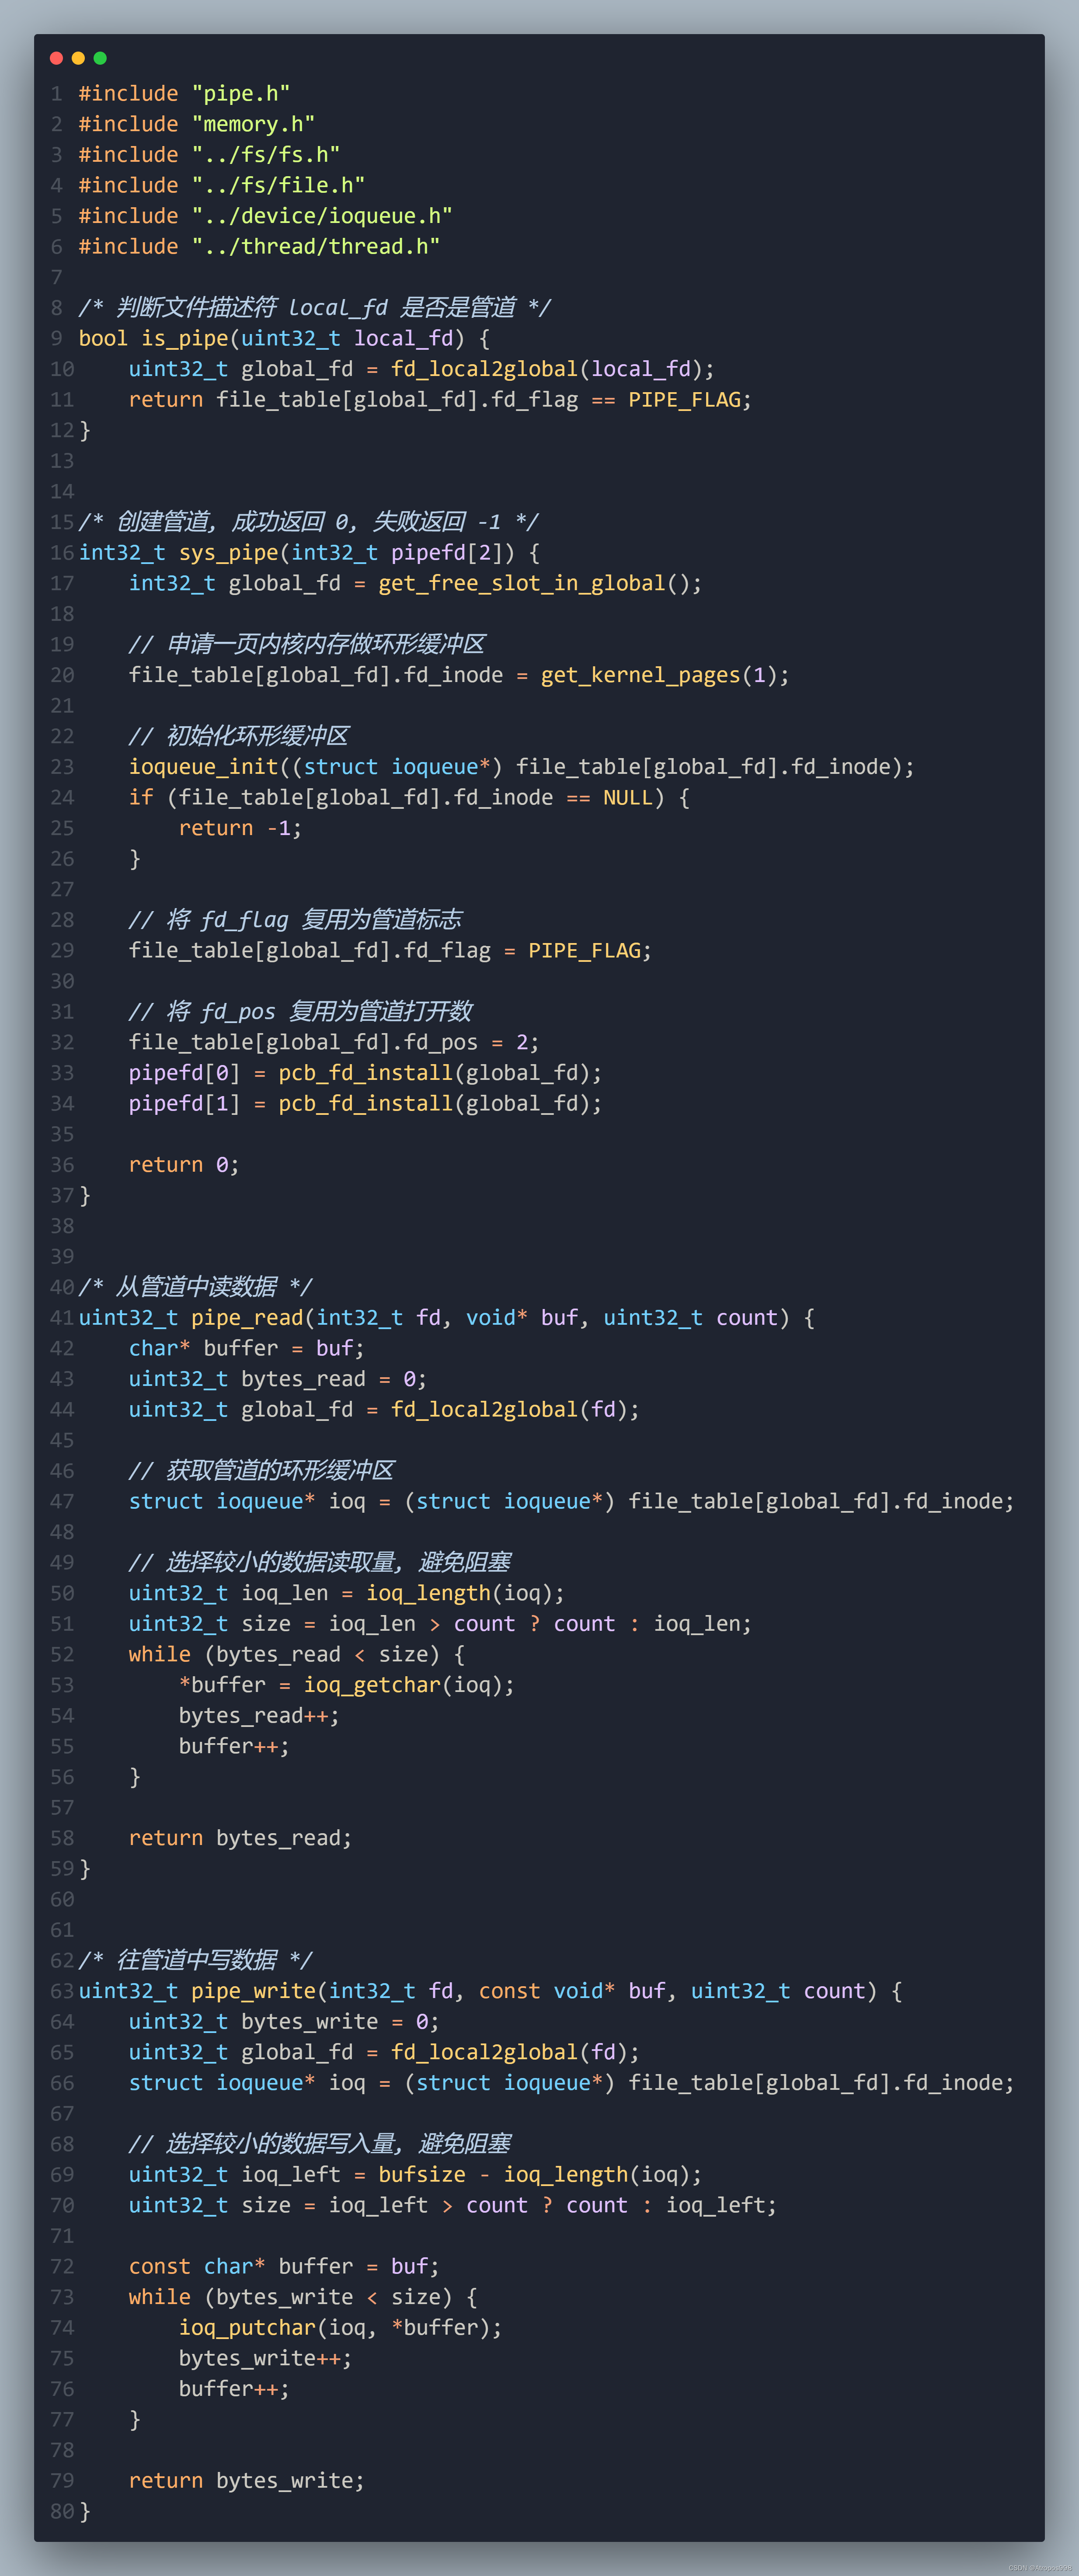The image size is (1079, 2576).
Task: Click bufsize in the ioq_left line
Action: click(422, 2174)
